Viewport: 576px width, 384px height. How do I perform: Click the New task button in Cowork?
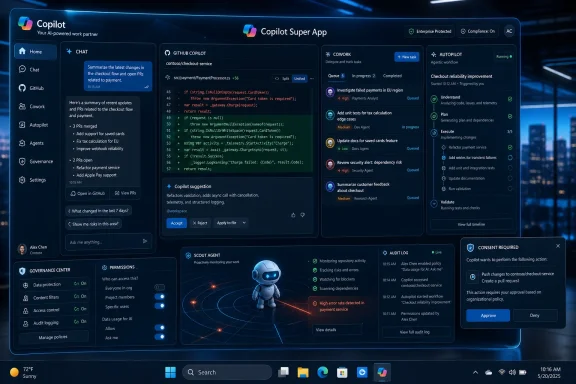[x=407, y=57]
